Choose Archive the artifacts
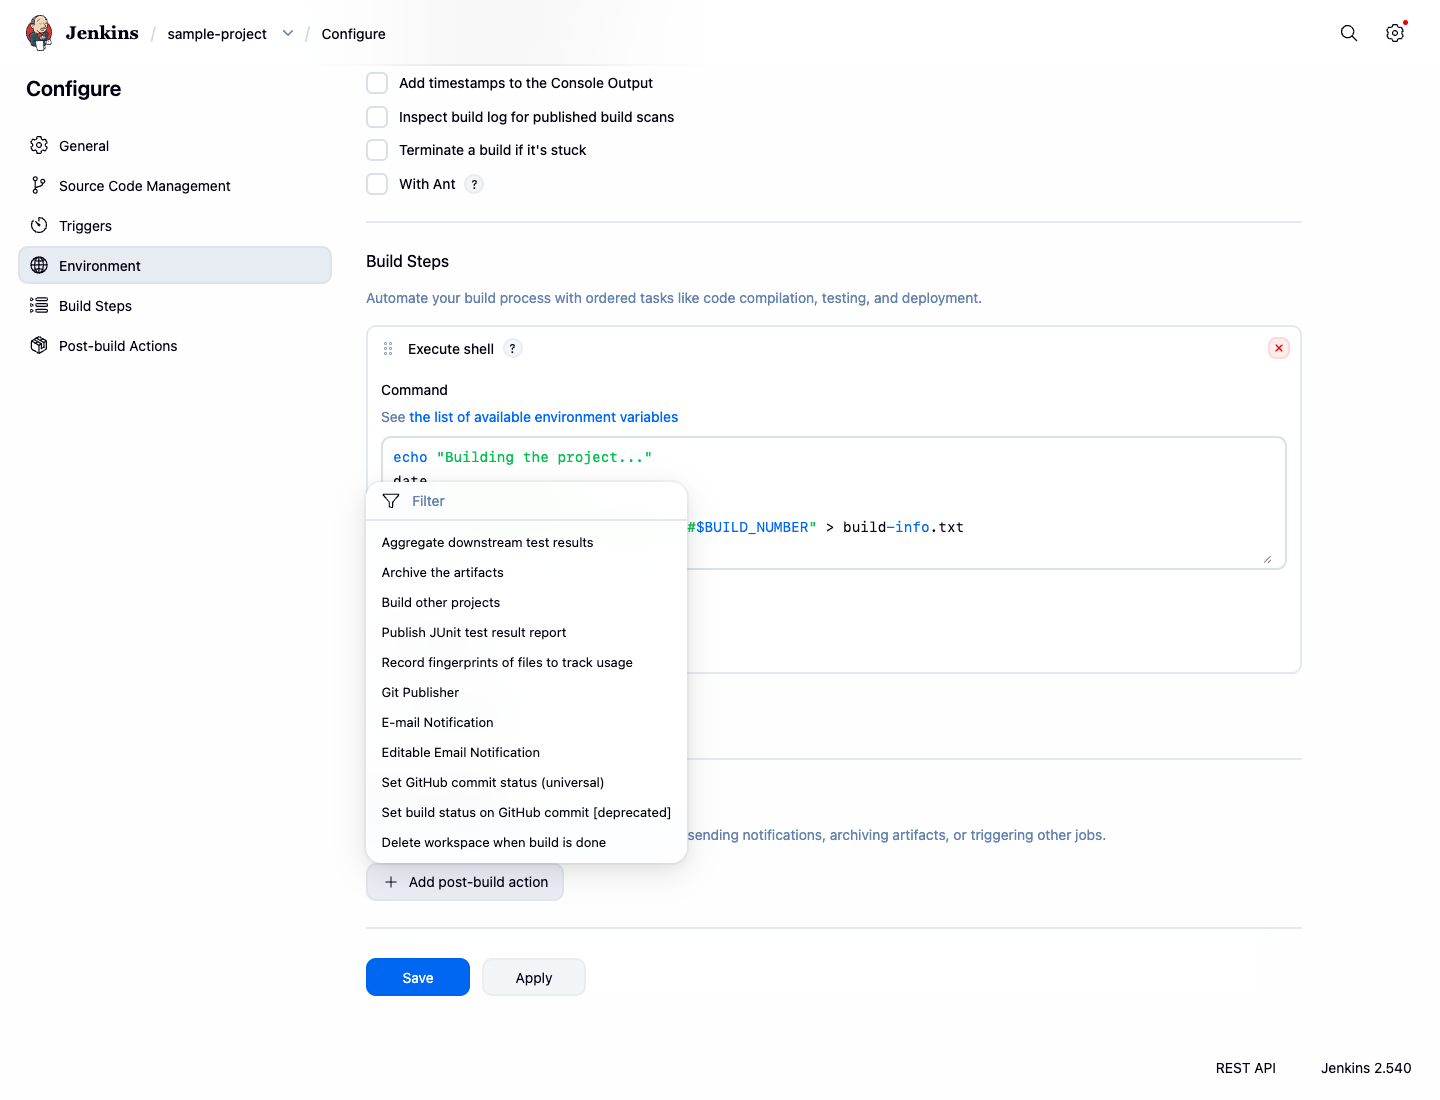The height and width of the screenshot is (1100, 1440). 526,572
